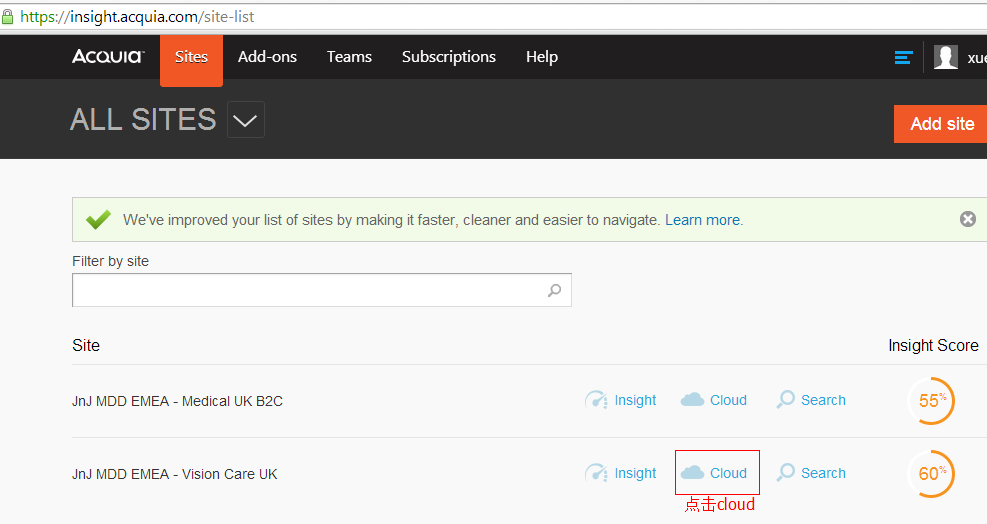987x524 pixels.
Task: Open the Add-ons menu item
Action: coord(268,57)
